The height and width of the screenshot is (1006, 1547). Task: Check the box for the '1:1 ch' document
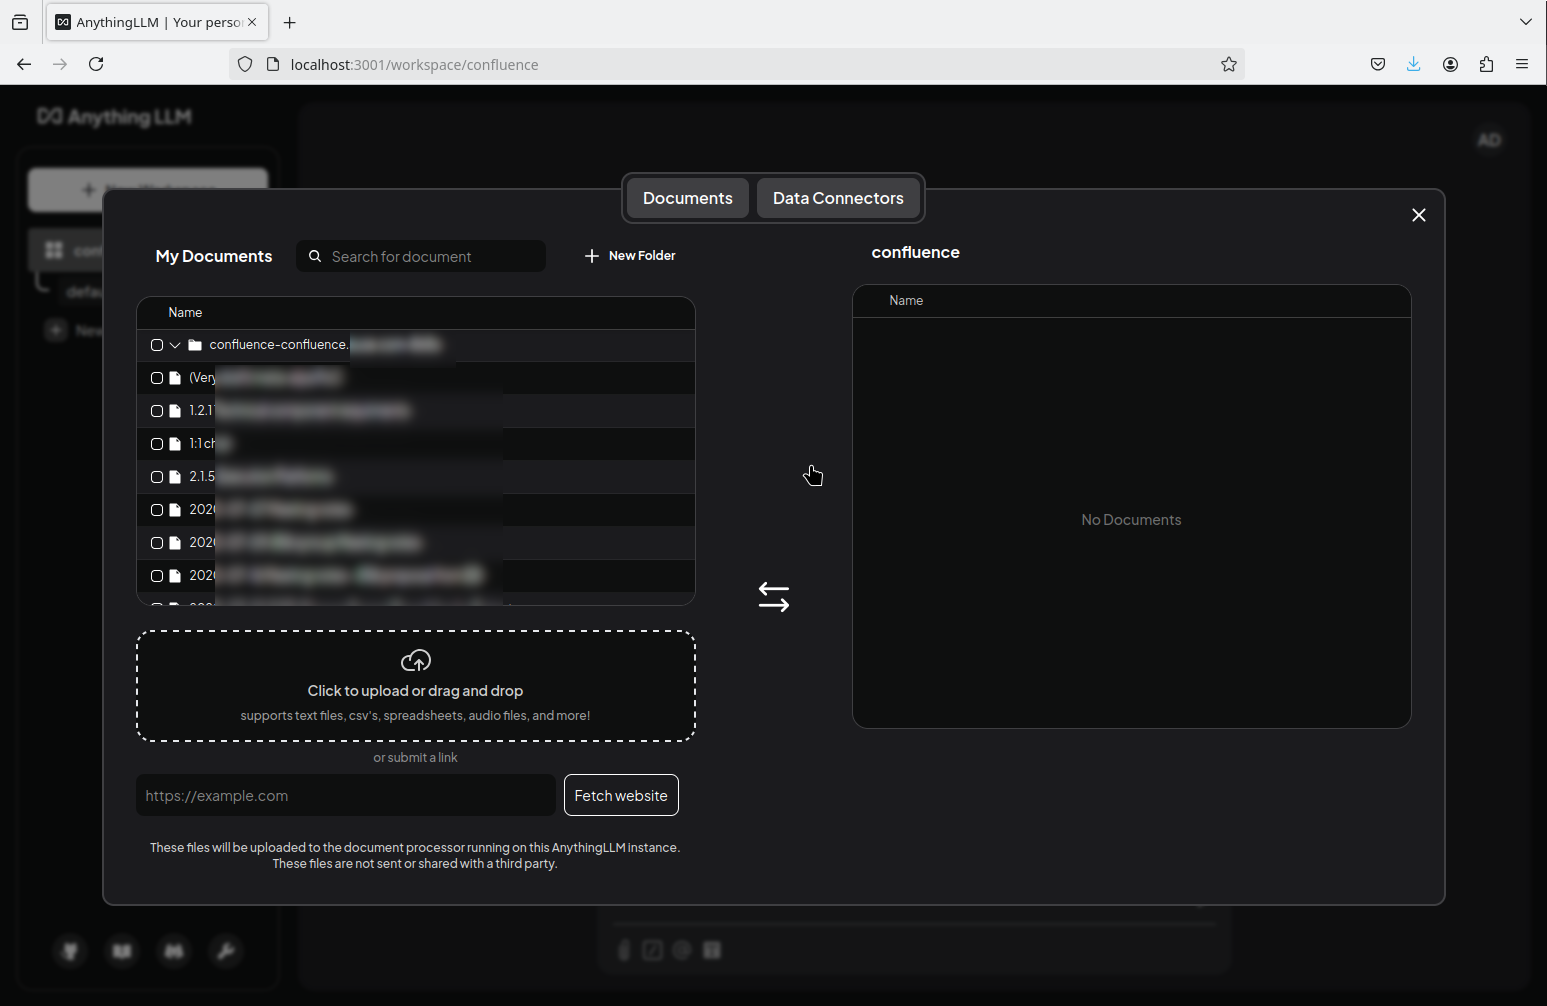(x=157, y=444)
